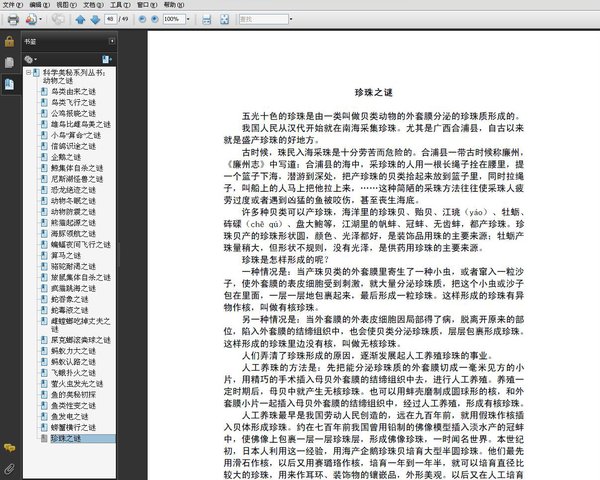Open bookmark 动物防御之谜
600x480 pixels.
73,212
